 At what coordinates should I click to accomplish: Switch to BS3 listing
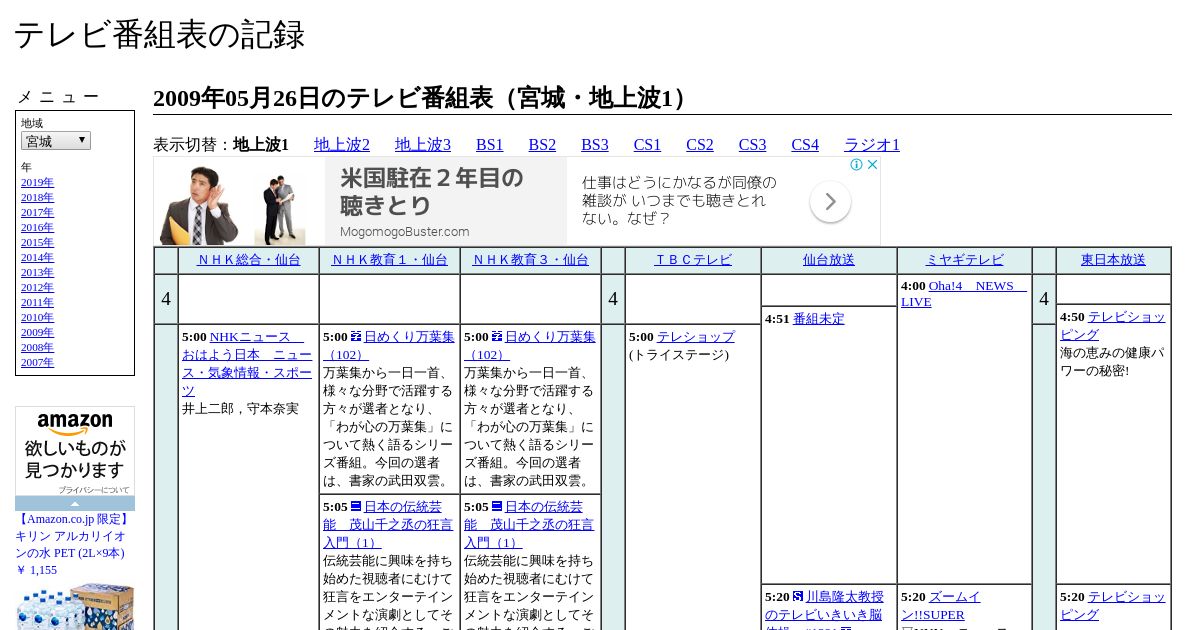[x=595, y=144]
